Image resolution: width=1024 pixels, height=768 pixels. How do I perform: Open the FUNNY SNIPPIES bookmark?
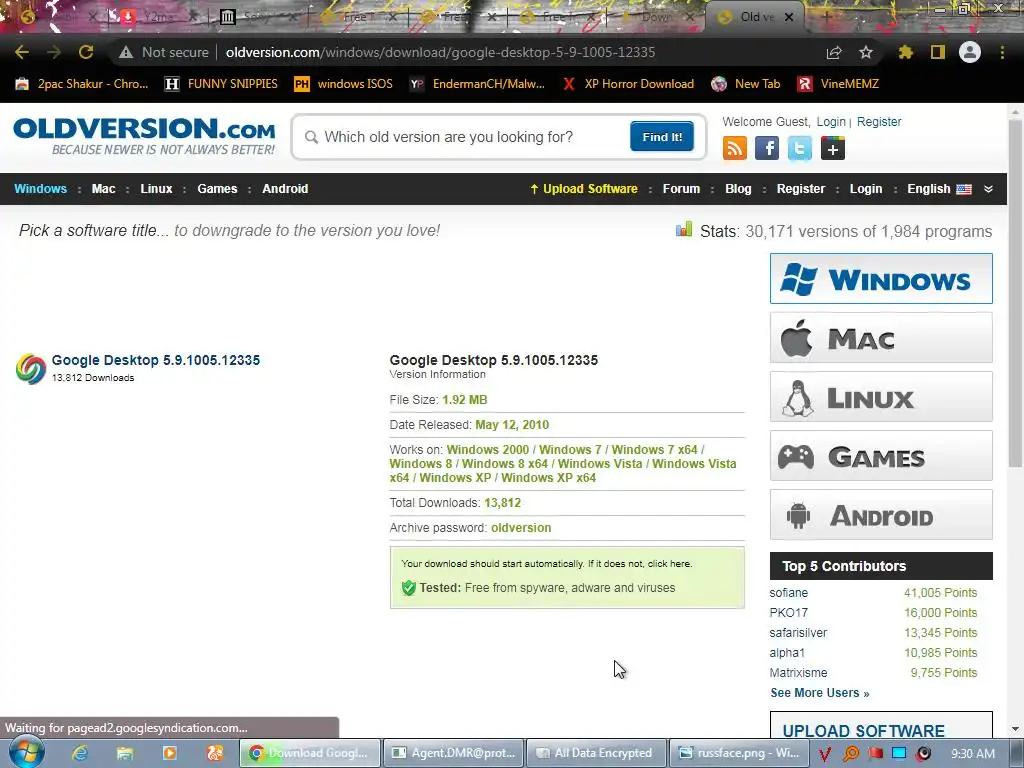coord(221,84)
